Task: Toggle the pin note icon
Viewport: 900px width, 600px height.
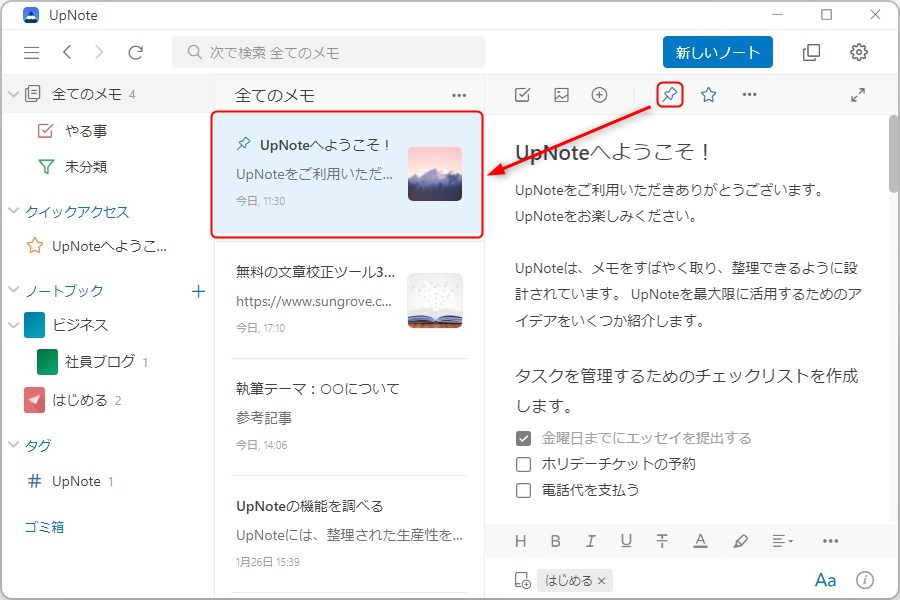Action: click(669, 95)
